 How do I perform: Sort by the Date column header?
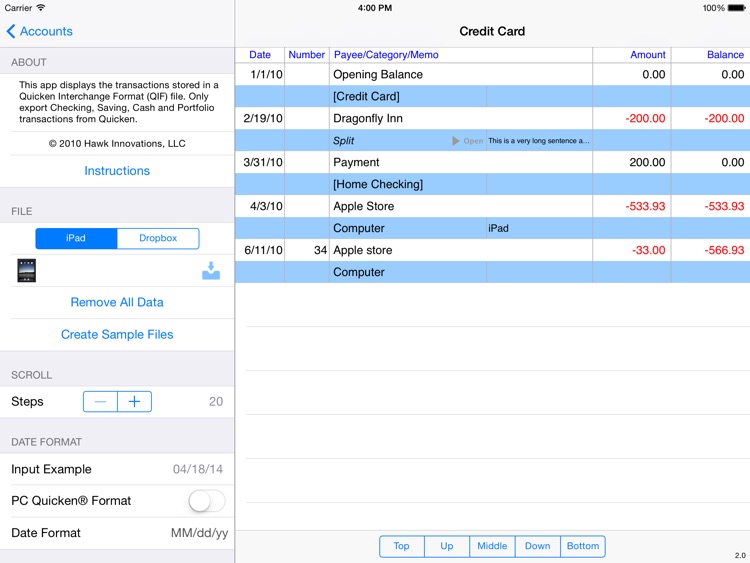[x=260, y=55]
